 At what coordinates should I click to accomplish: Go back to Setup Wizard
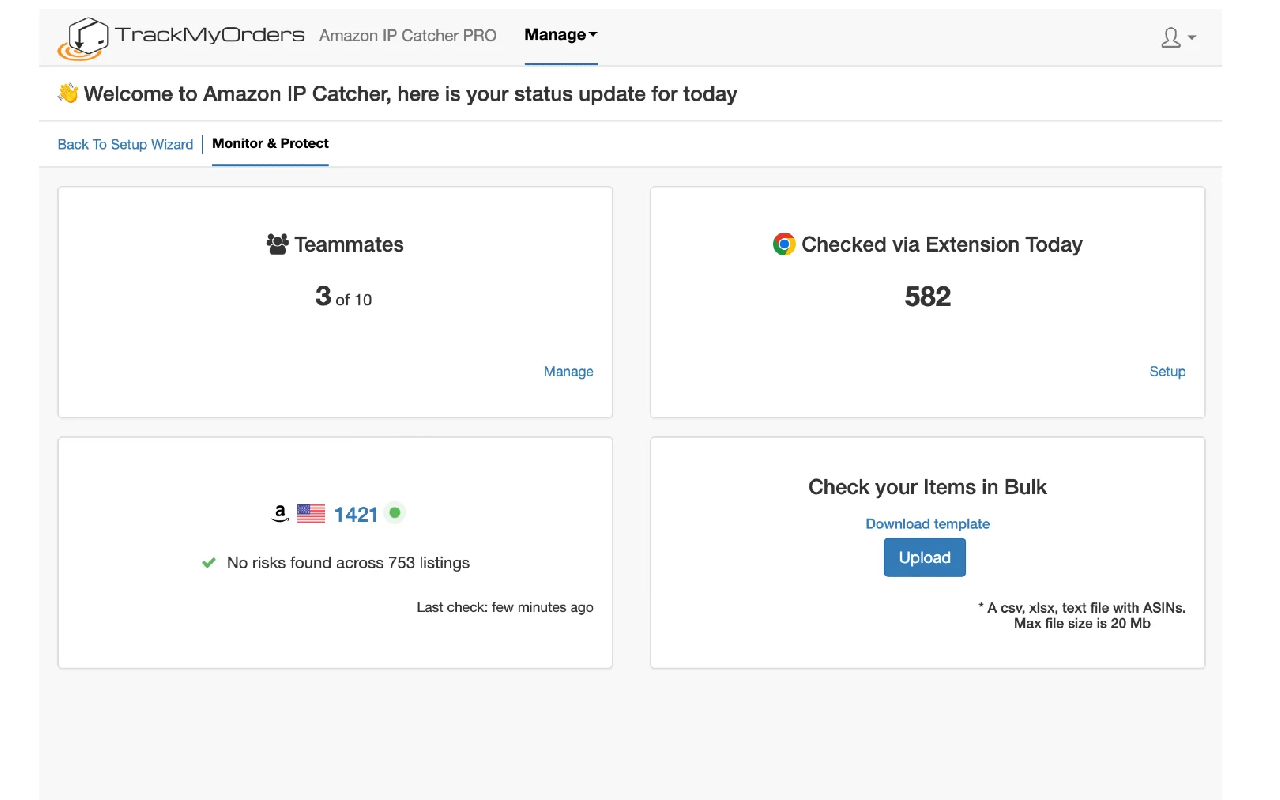click(125, 144)
